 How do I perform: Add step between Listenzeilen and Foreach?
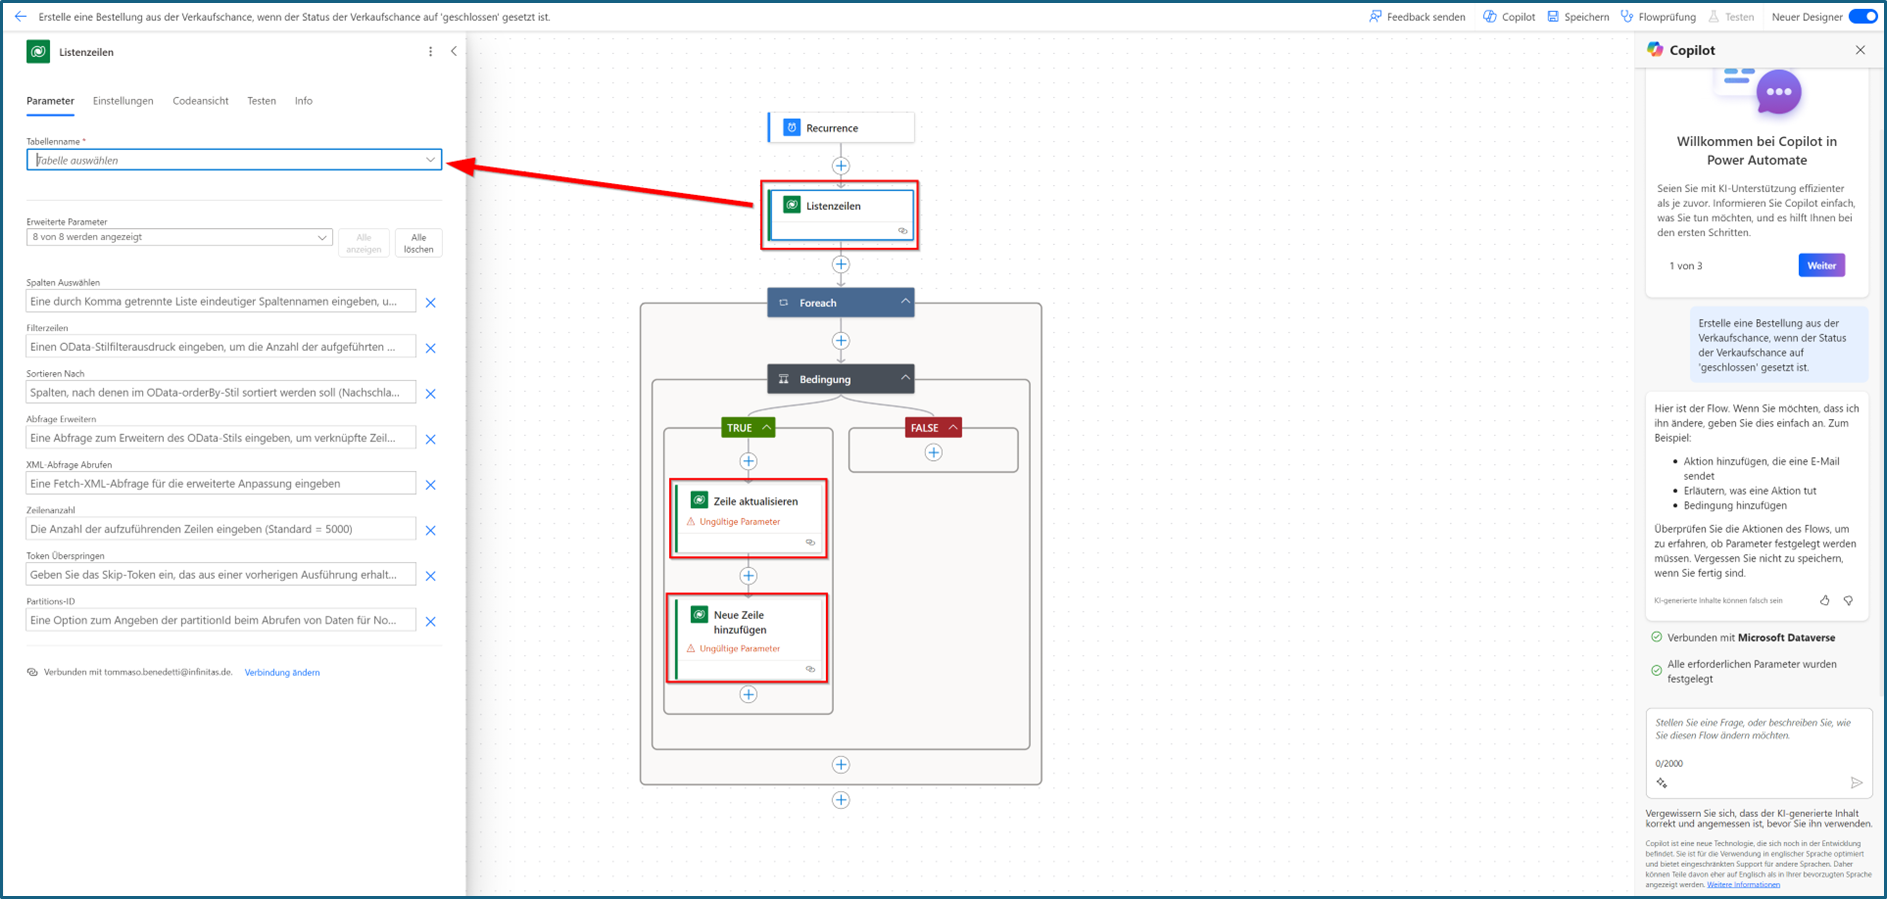tap(841, 265)
